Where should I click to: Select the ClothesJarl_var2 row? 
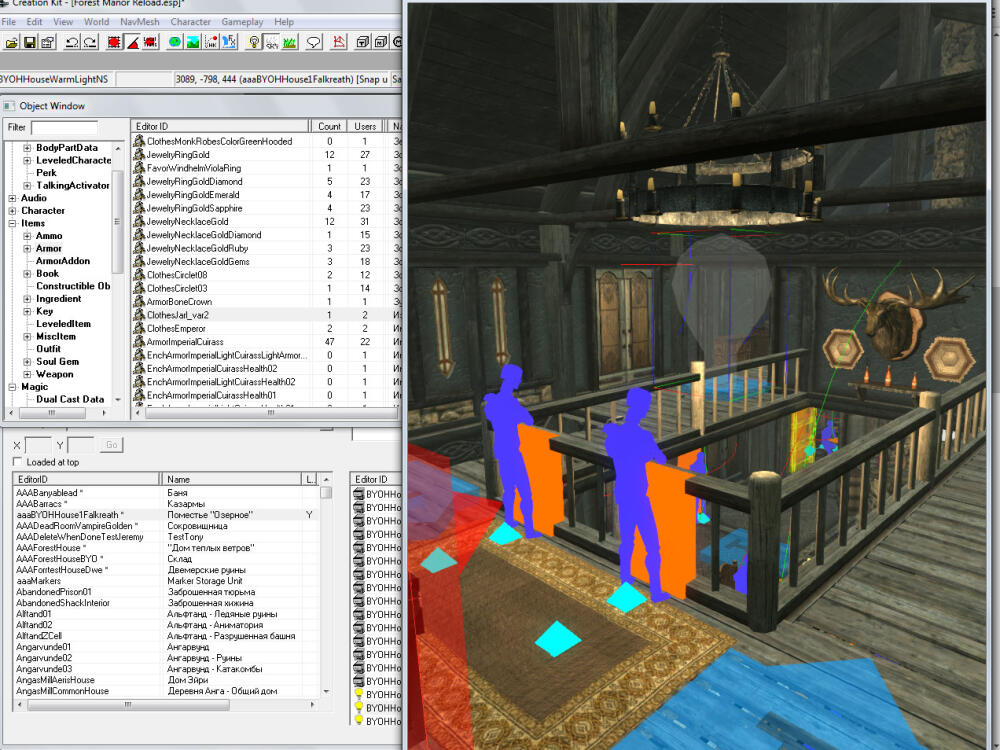point(266,315)
